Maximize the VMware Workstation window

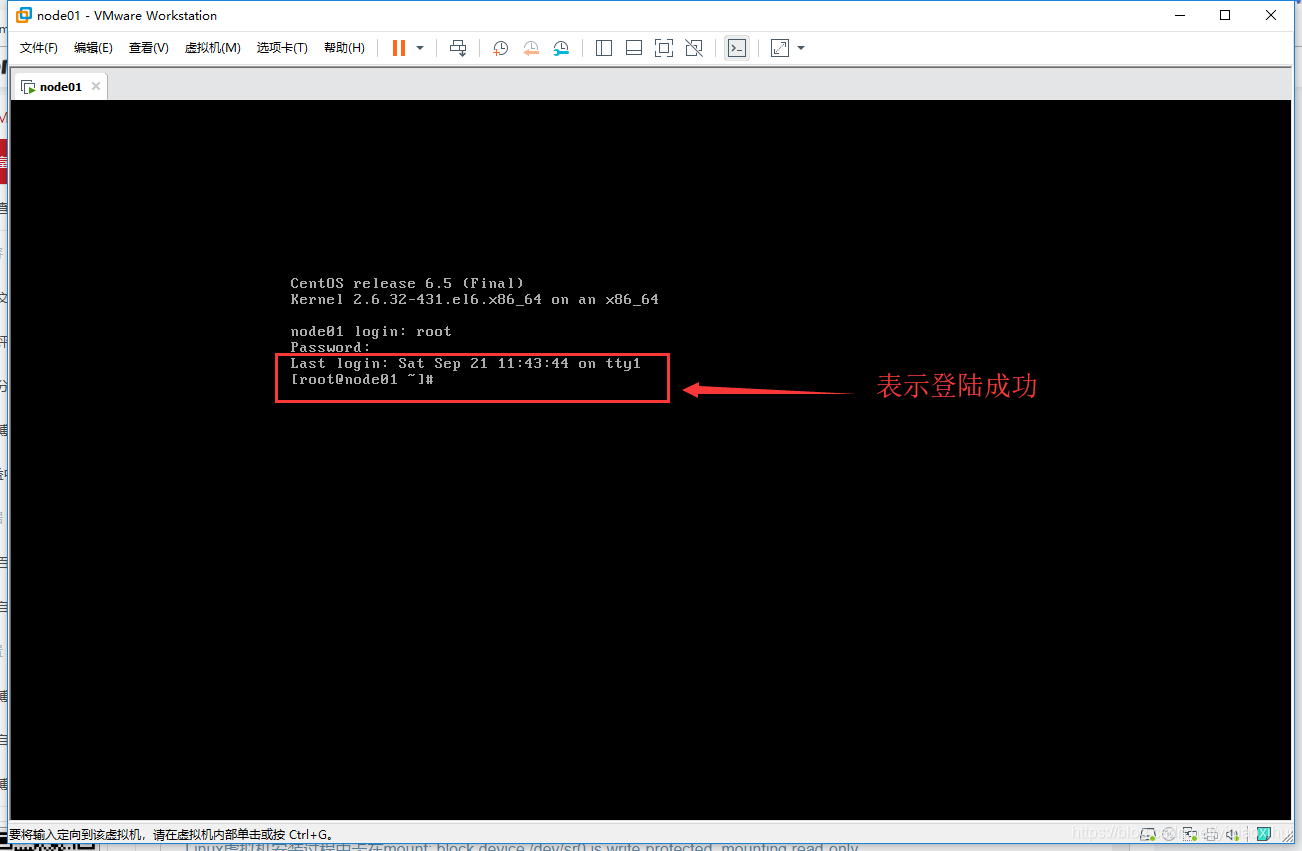coord(1225,15)
